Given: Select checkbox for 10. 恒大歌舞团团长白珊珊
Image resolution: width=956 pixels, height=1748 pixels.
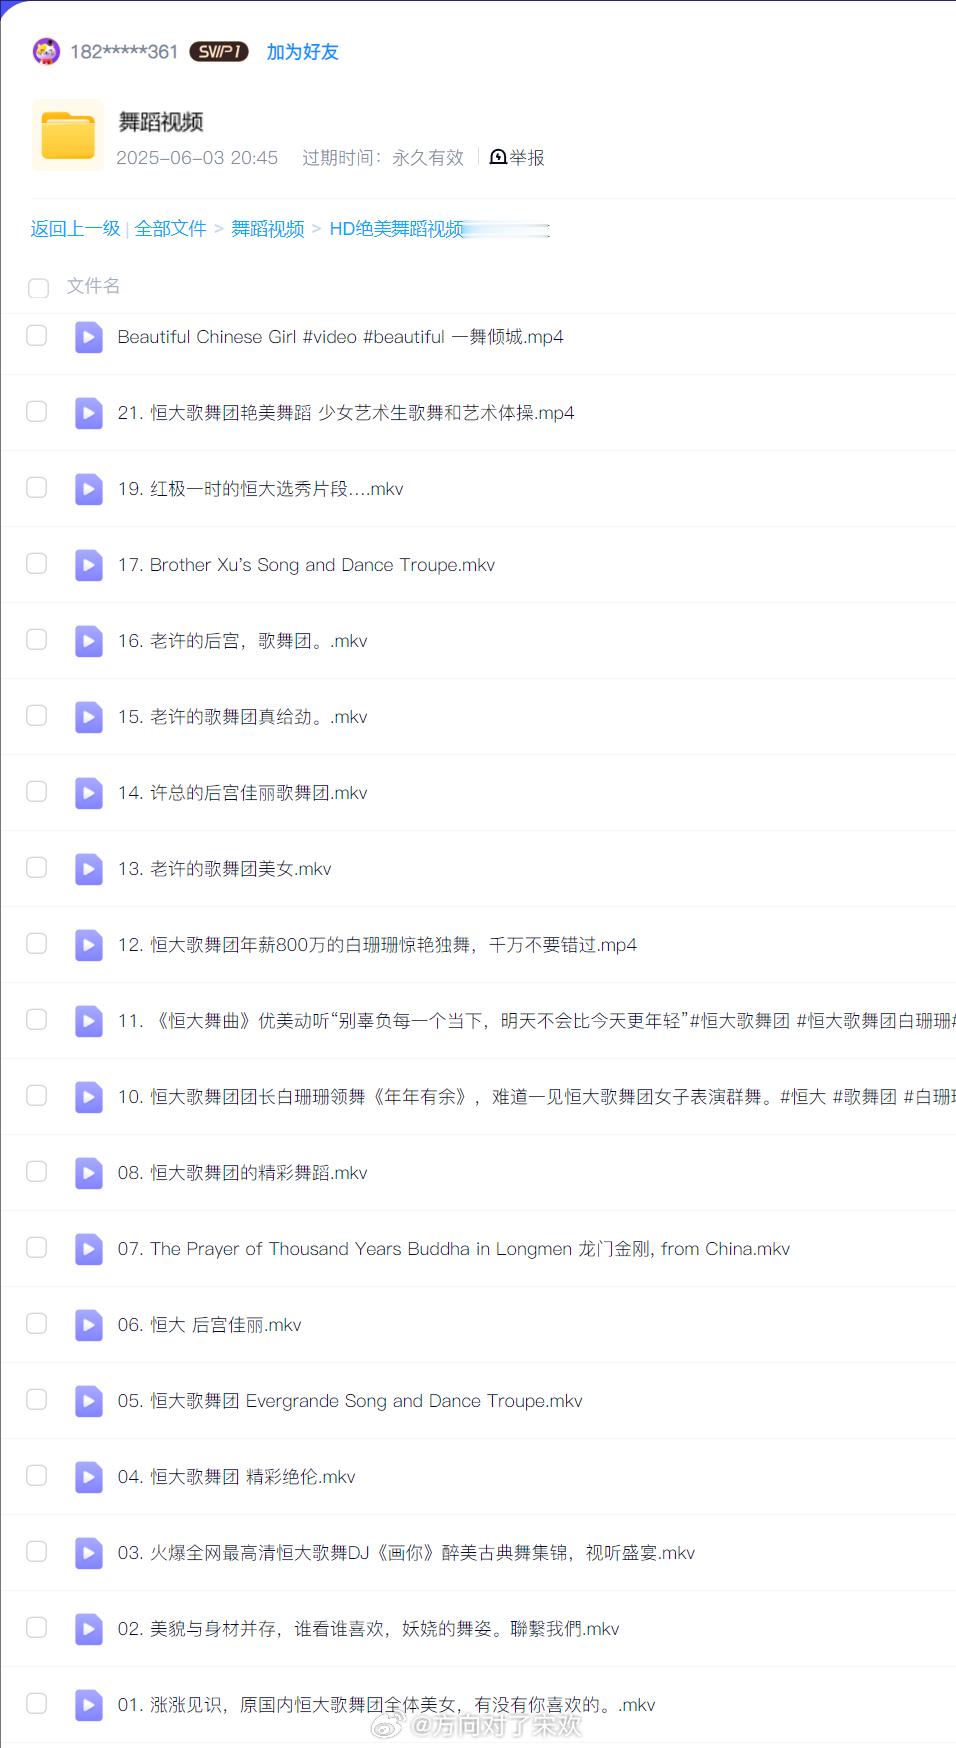Looking at the screenshot, I should [37, 1095].
